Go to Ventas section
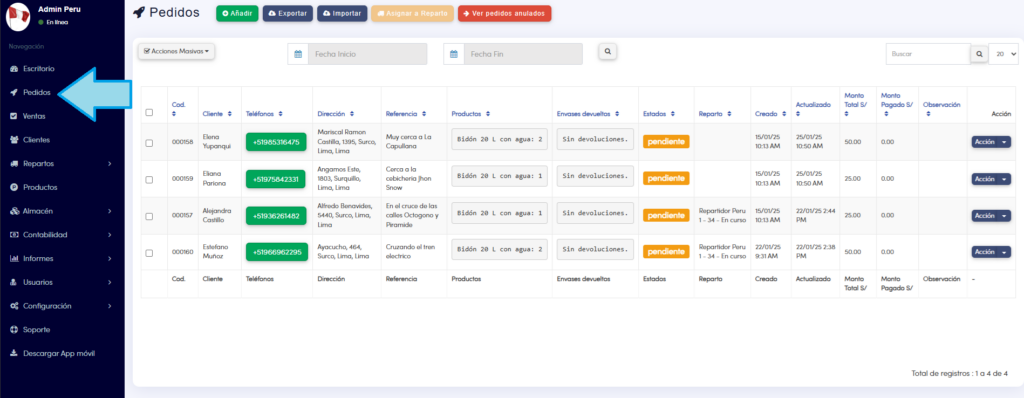The width and height of the screenshot is (1024, 398). click(x=34, y=116)
